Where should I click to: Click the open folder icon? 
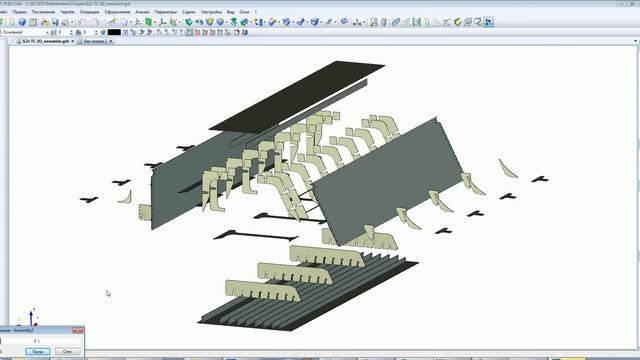coord(44,22)
